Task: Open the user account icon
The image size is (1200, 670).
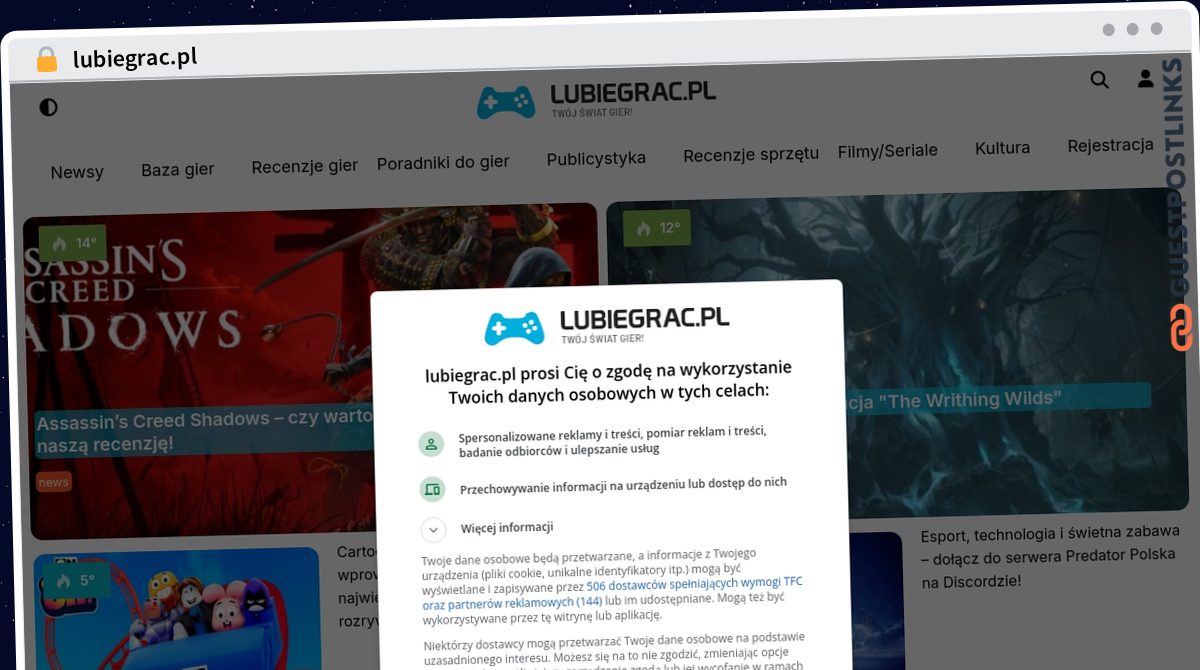Action: pos(1146,78)
